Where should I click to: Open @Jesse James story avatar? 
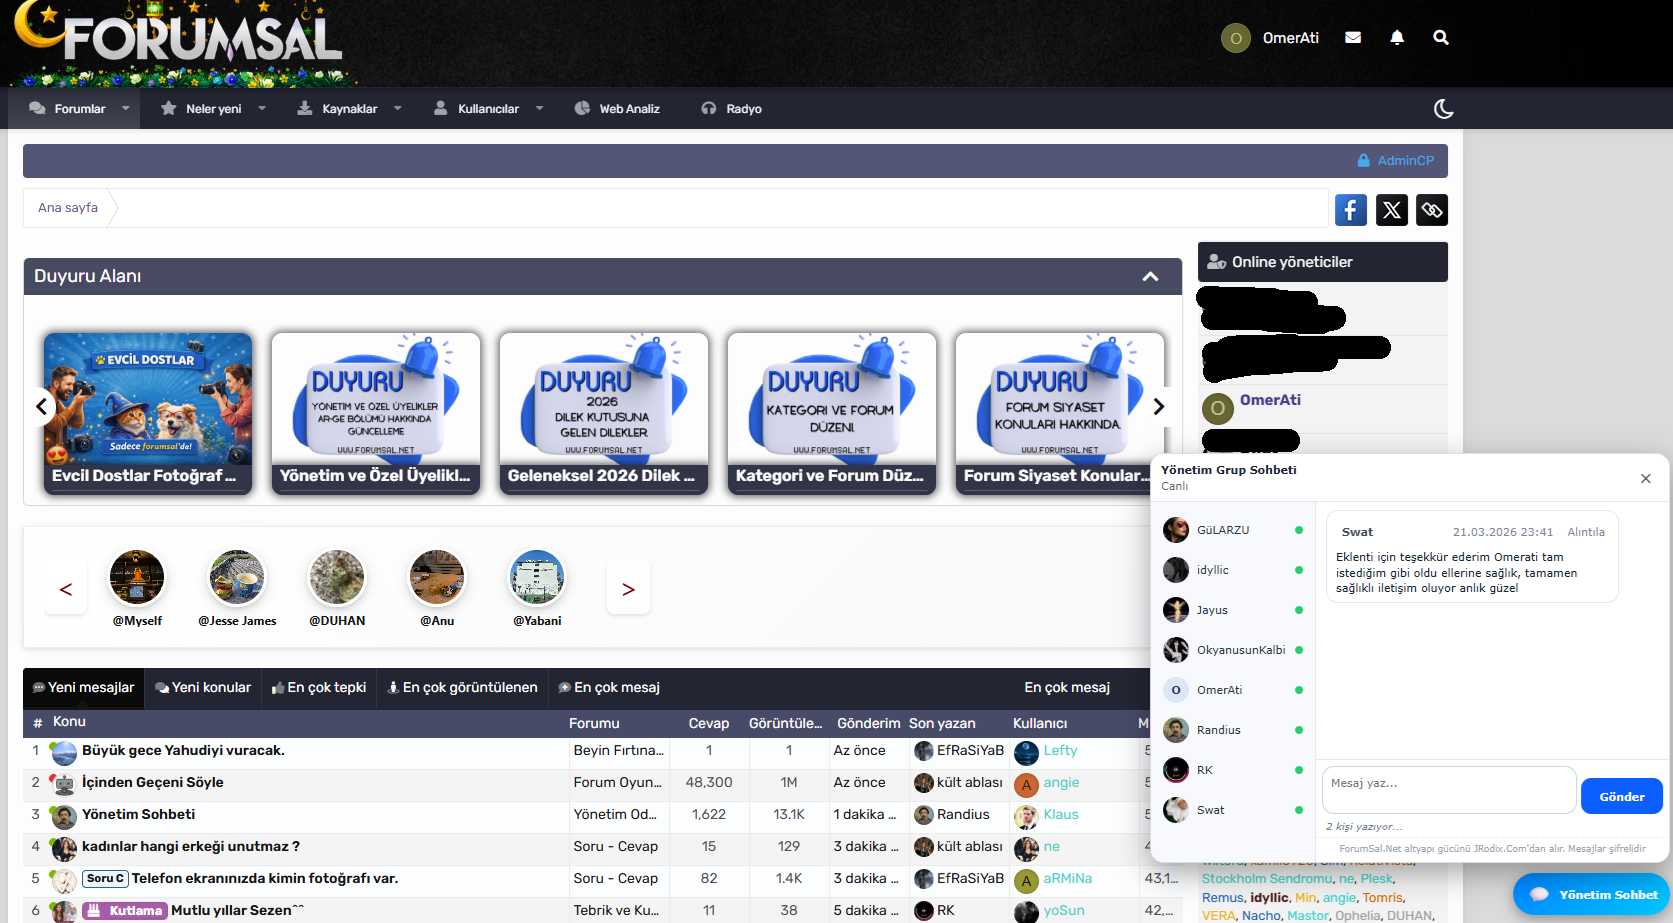coord(237,578)
